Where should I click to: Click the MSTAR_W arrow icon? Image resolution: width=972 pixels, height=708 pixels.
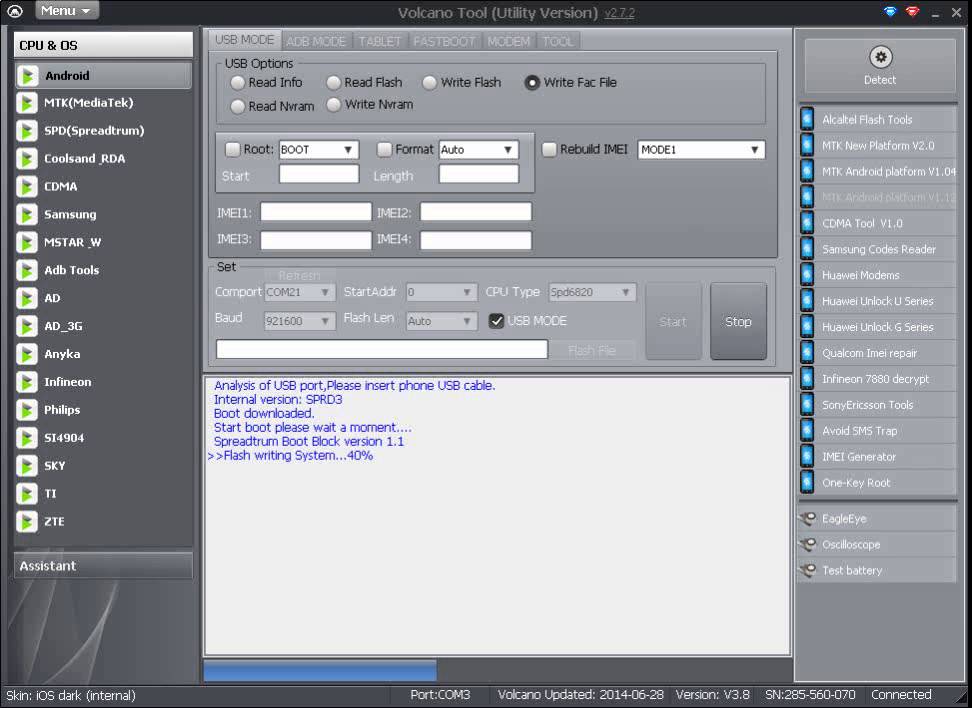[27, 242]
